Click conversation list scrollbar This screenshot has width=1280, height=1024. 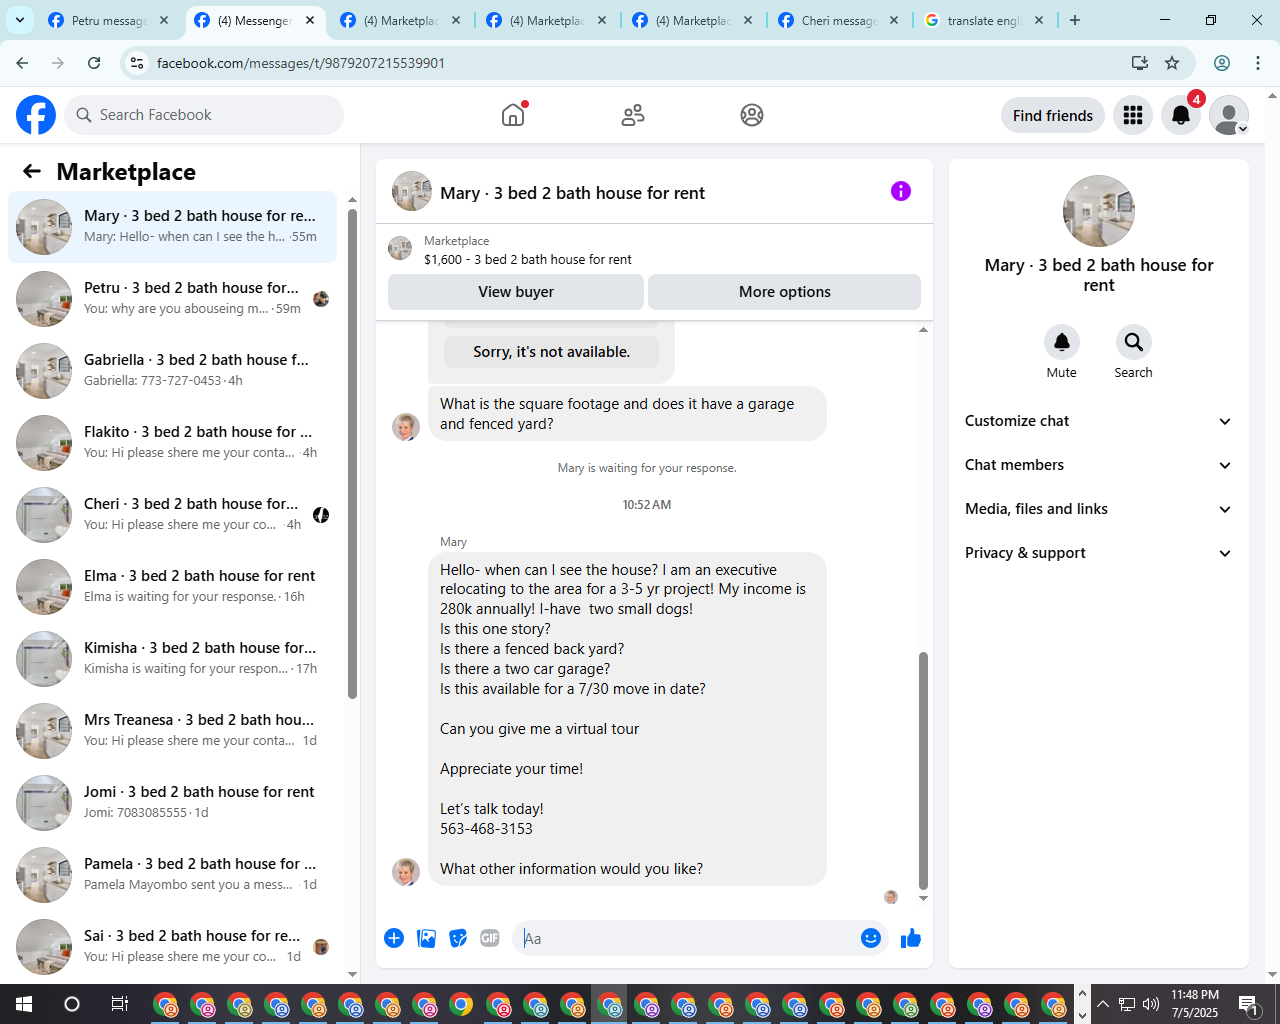352,454
